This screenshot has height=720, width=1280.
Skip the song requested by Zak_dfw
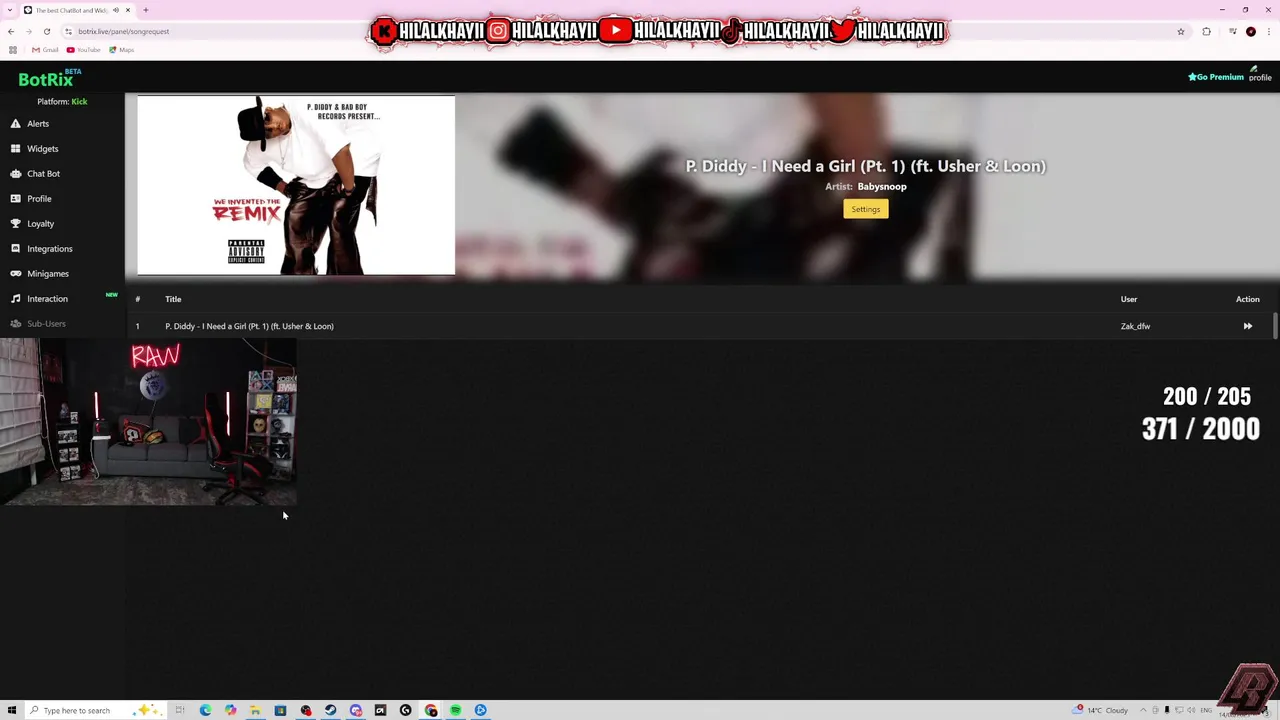coord(1247,326)
